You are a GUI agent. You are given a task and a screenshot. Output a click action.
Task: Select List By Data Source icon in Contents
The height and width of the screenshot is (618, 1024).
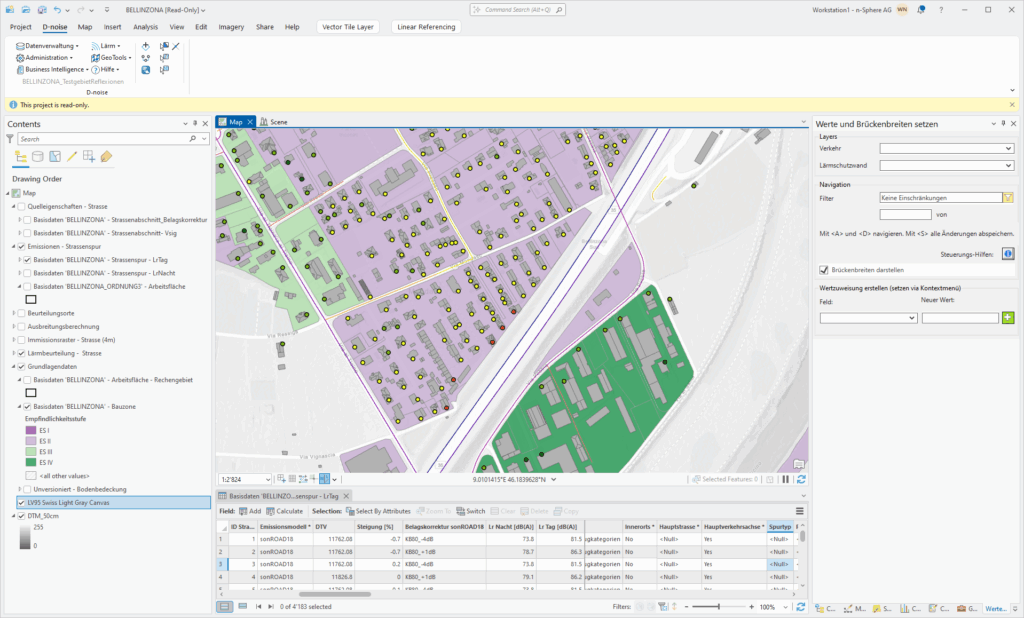[38, 156]
